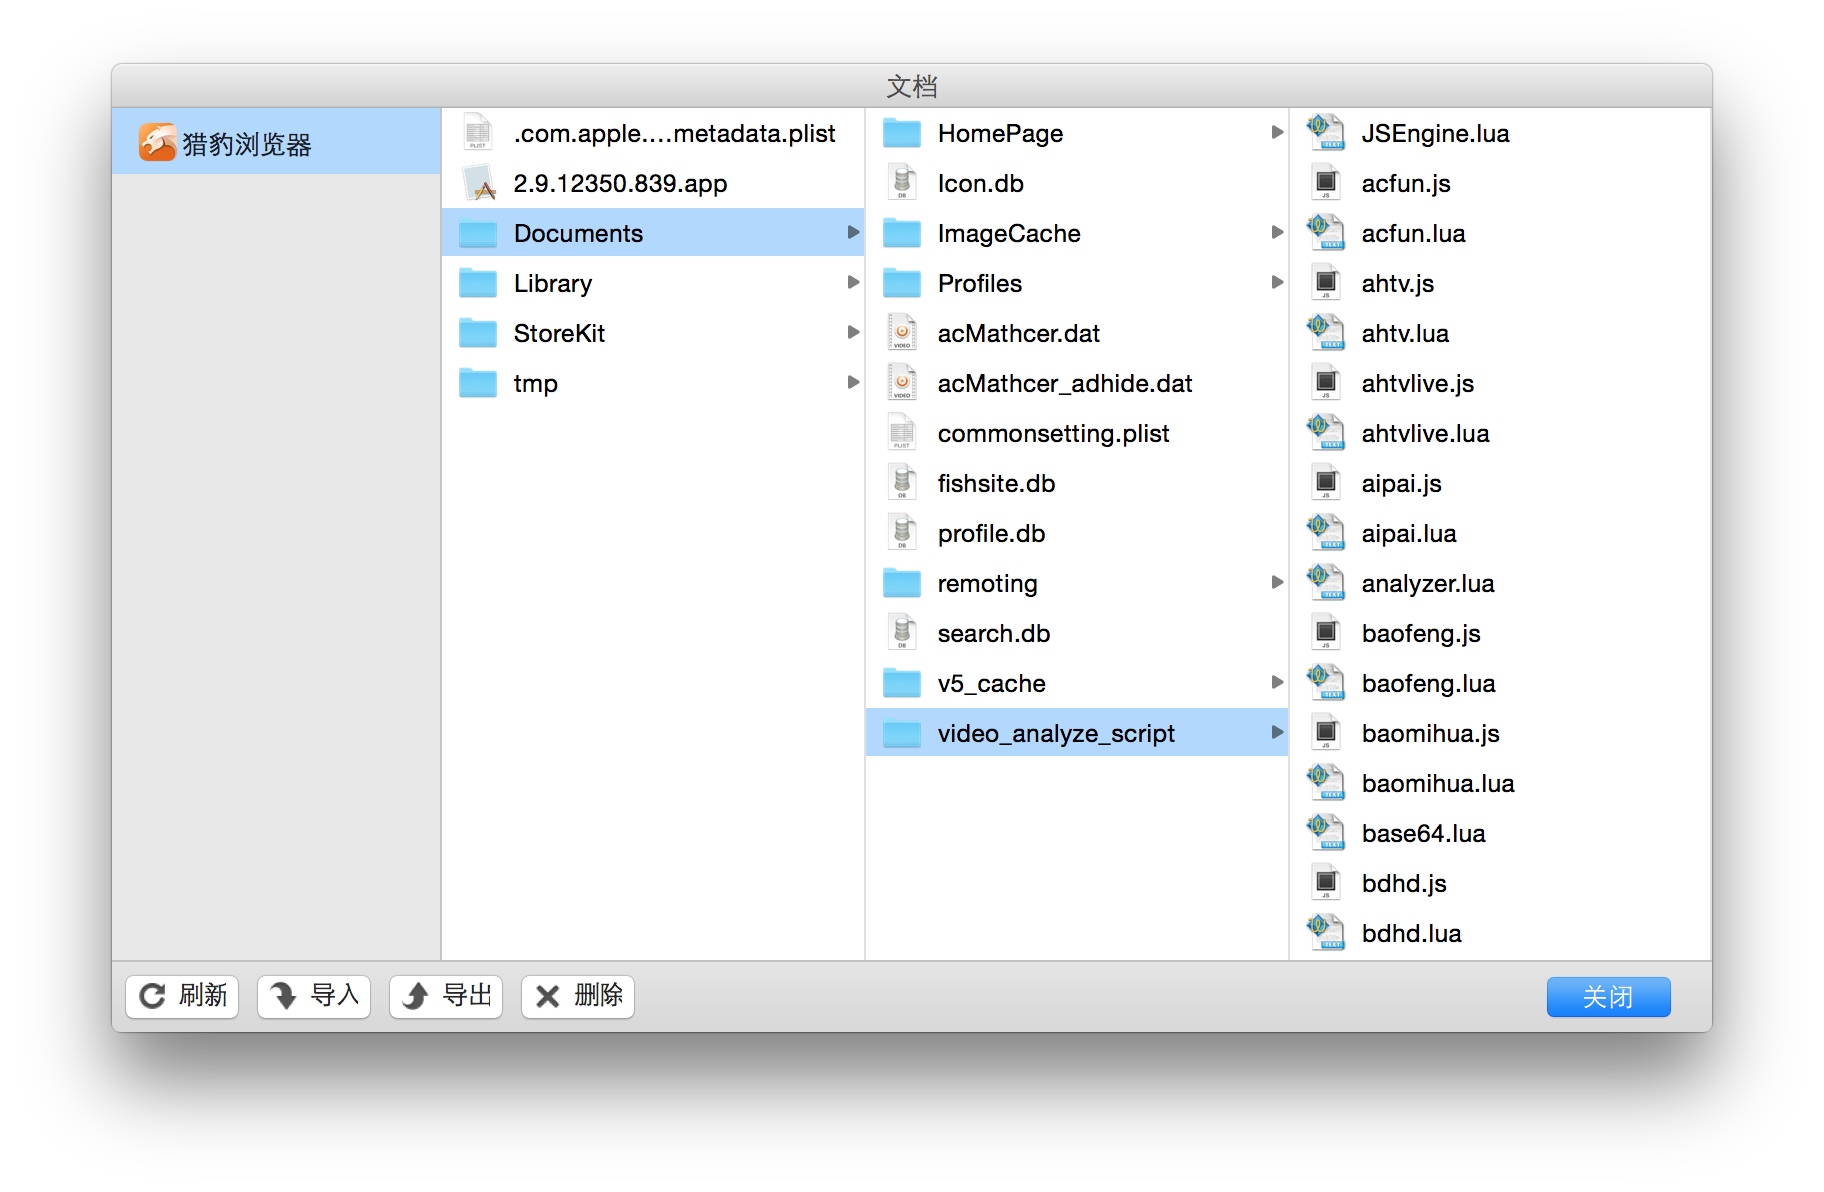Expand the tmp folder arrow
Viewport: 1824px width, 1192px height.
[853, 382]
